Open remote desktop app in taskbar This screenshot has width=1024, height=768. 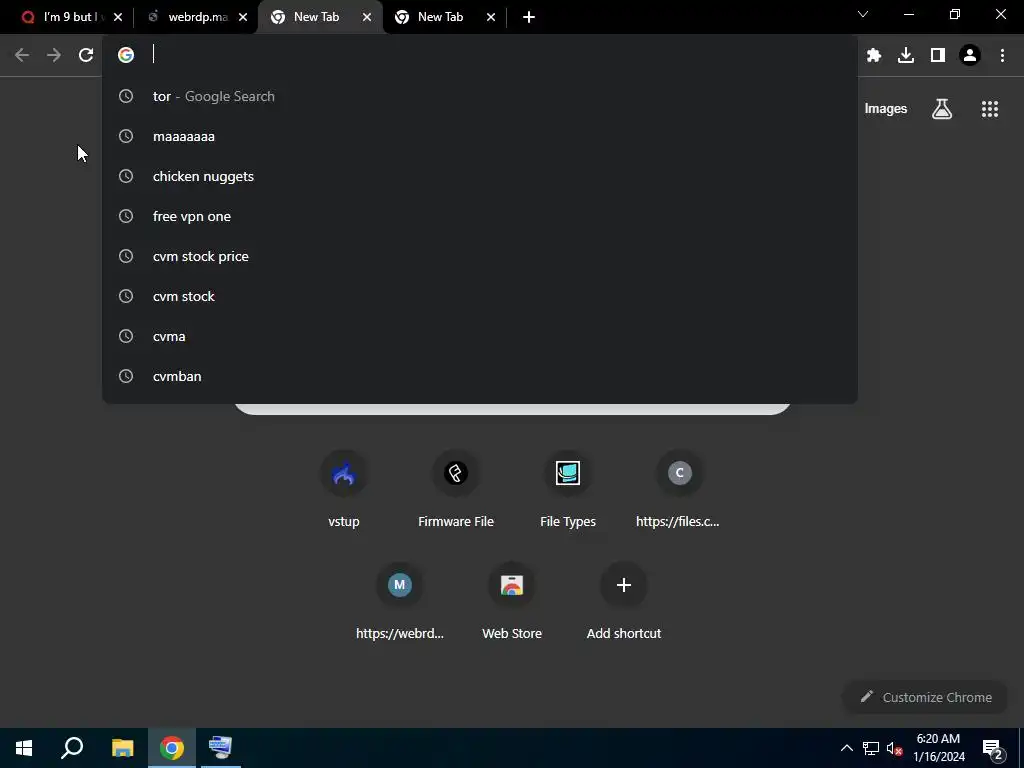(x=221, y=748)
